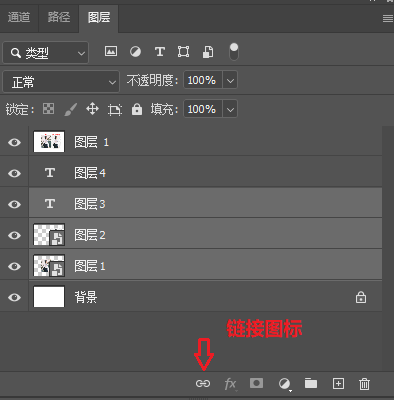Expand the 不透明度 slider arrow
394x400 pixels.
[230, 80]
